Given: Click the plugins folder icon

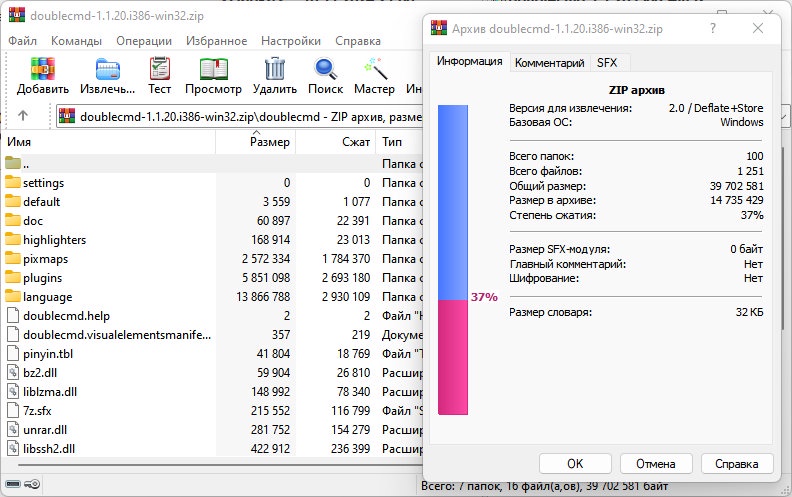Looking at the screenshot, I should [x=13, y=277].
